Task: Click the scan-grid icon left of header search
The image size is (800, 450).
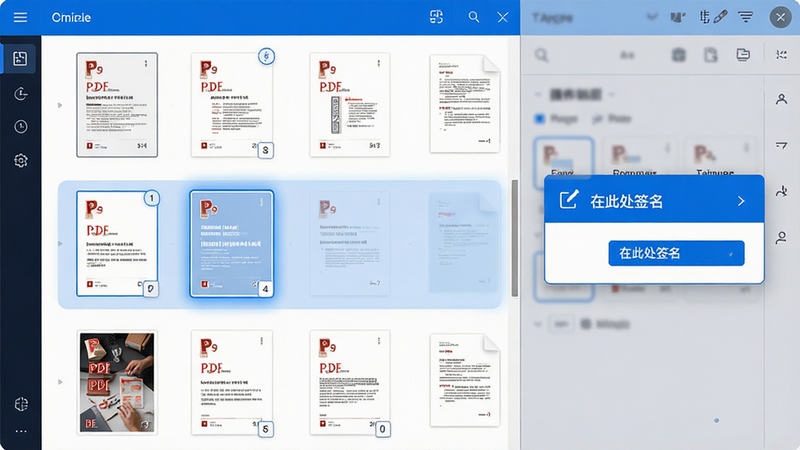Action: pos(436,17)
